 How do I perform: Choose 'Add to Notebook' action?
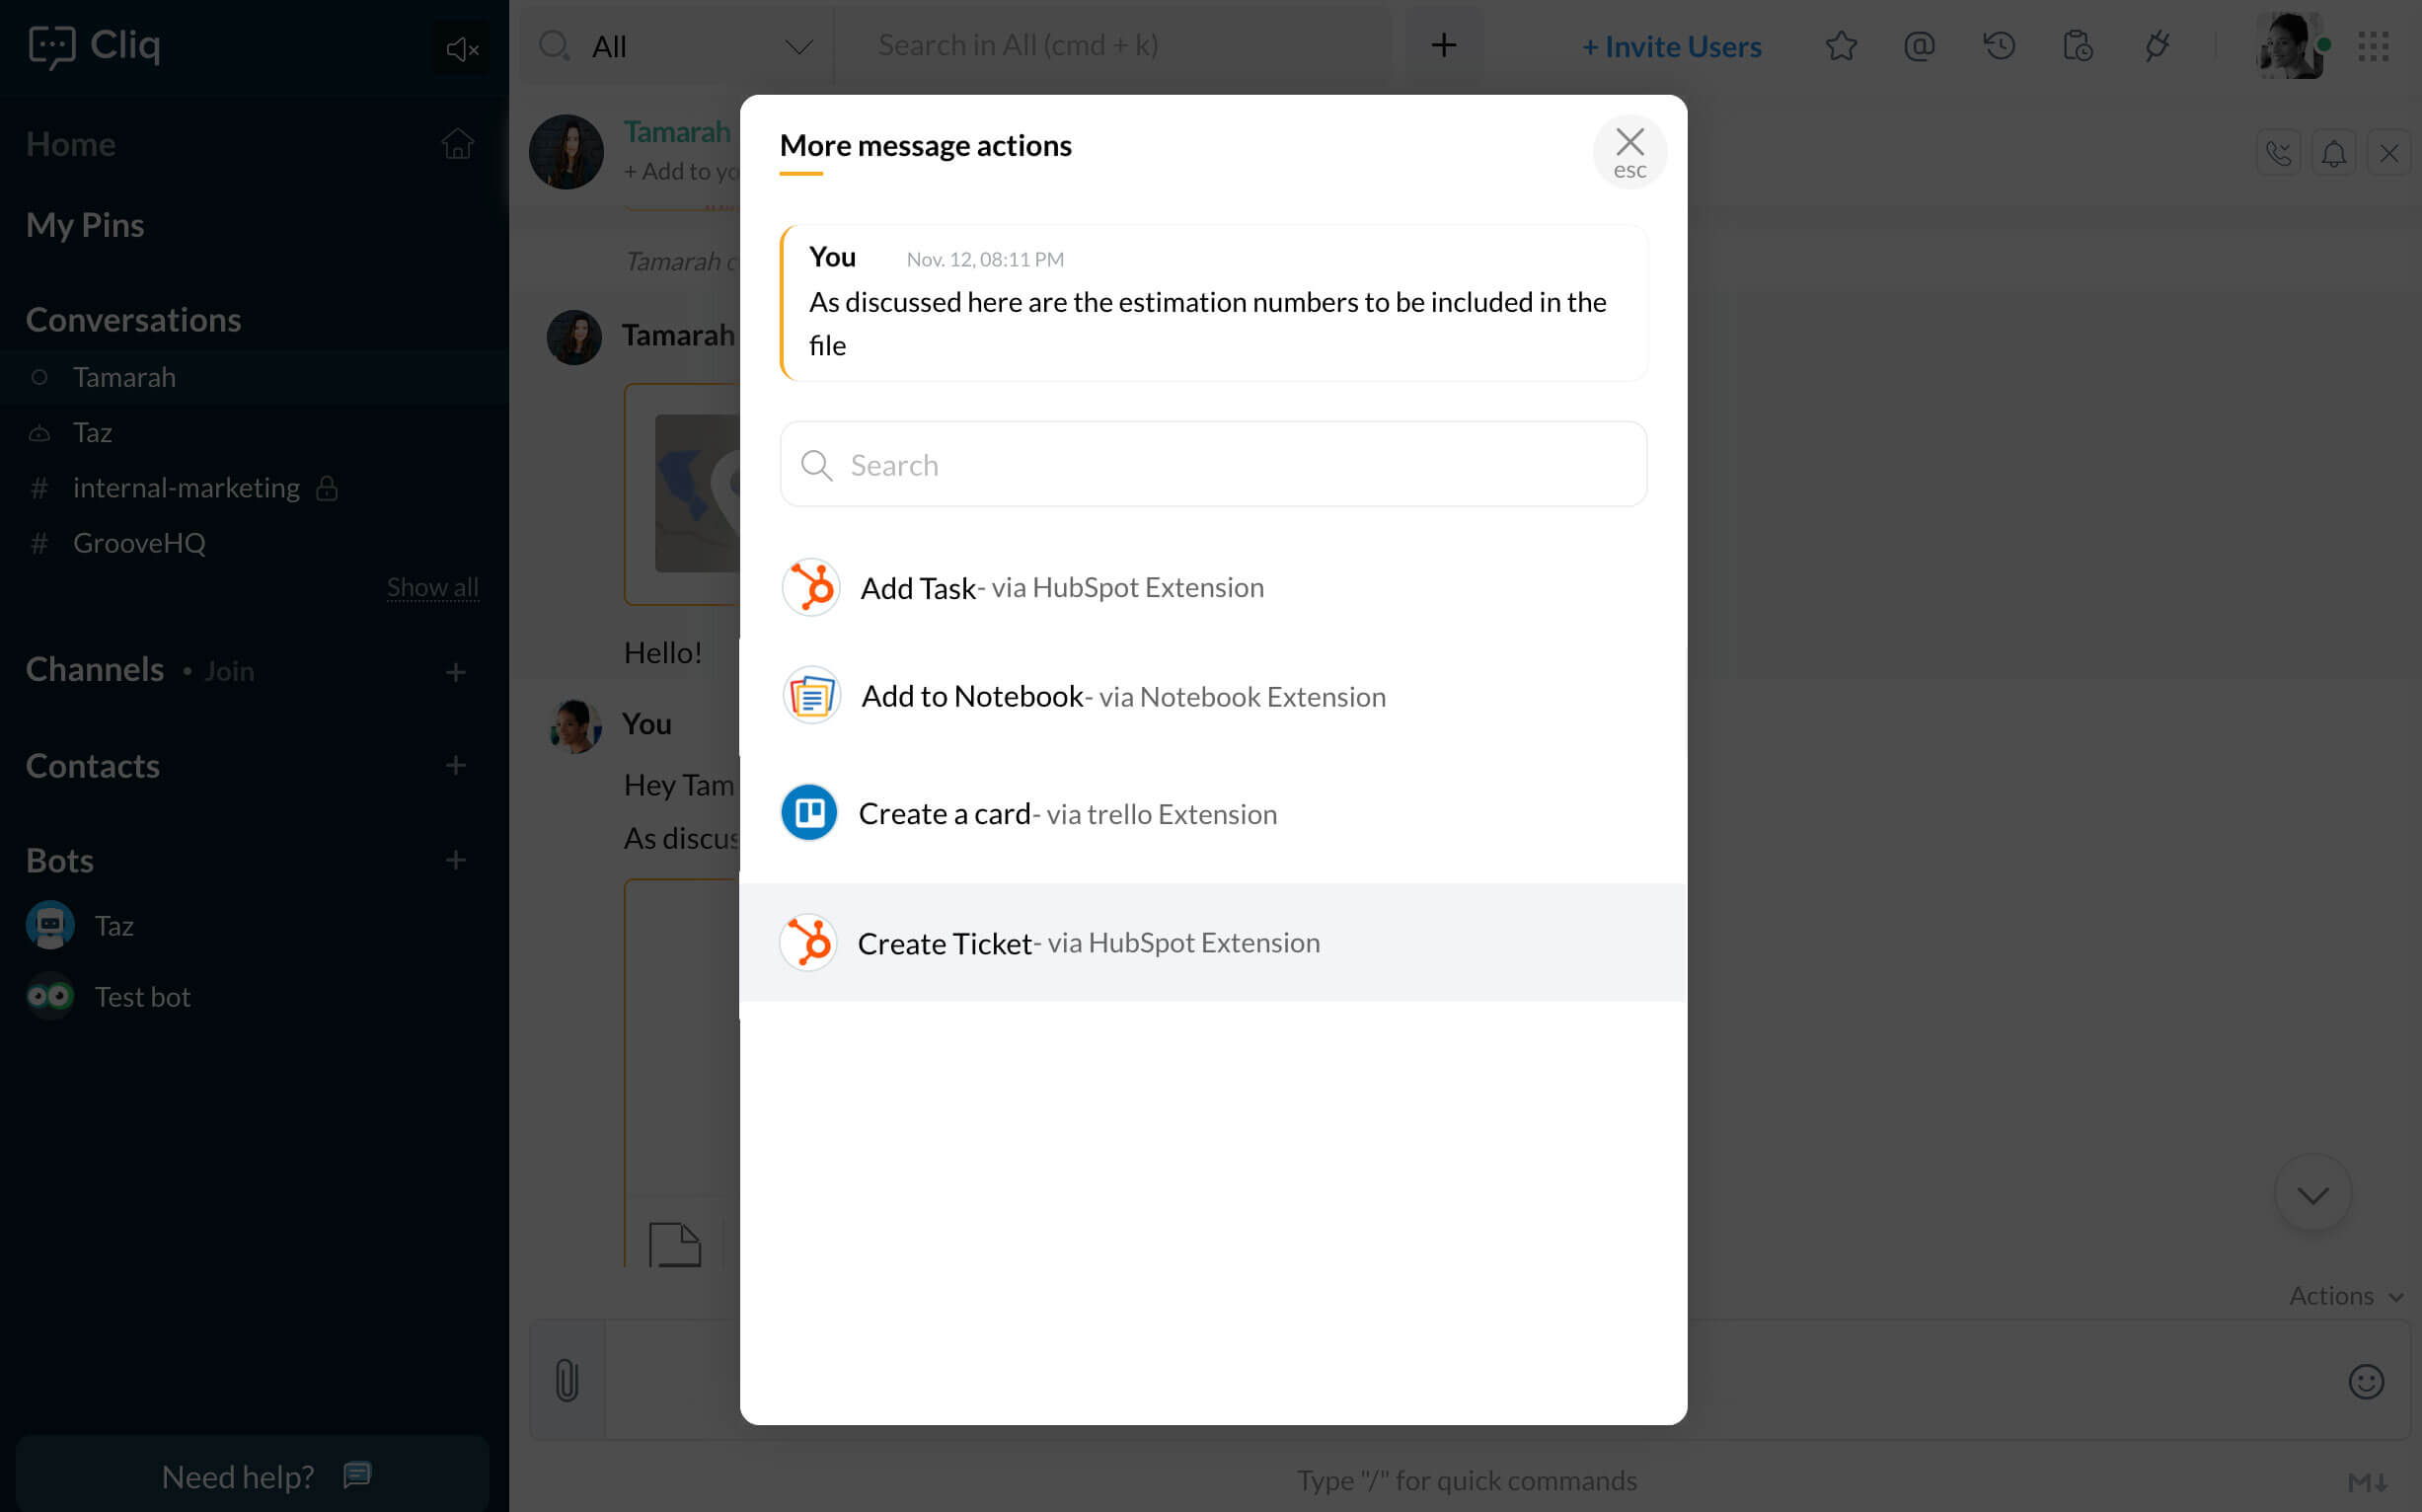[1122, 695]
